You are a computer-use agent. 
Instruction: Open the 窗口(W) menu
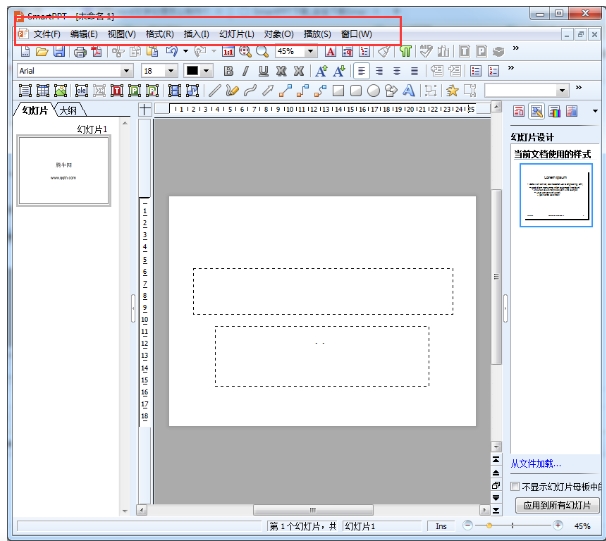(x=357, y=34)
